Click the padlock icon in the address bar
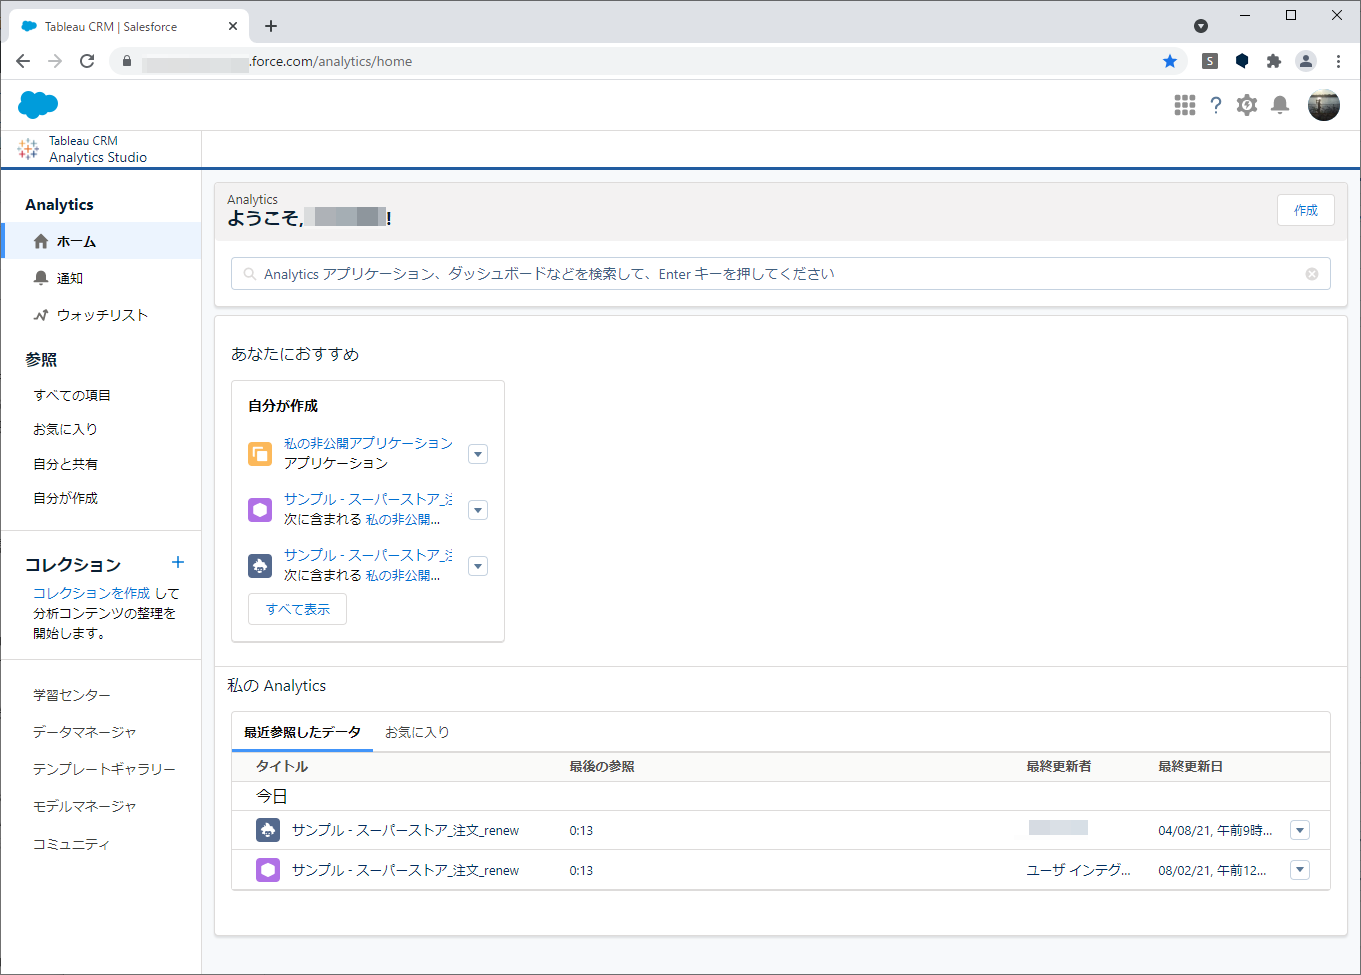Image resolution: width=1361 pixels, height=975 pixels. click(x=126, y=61)
